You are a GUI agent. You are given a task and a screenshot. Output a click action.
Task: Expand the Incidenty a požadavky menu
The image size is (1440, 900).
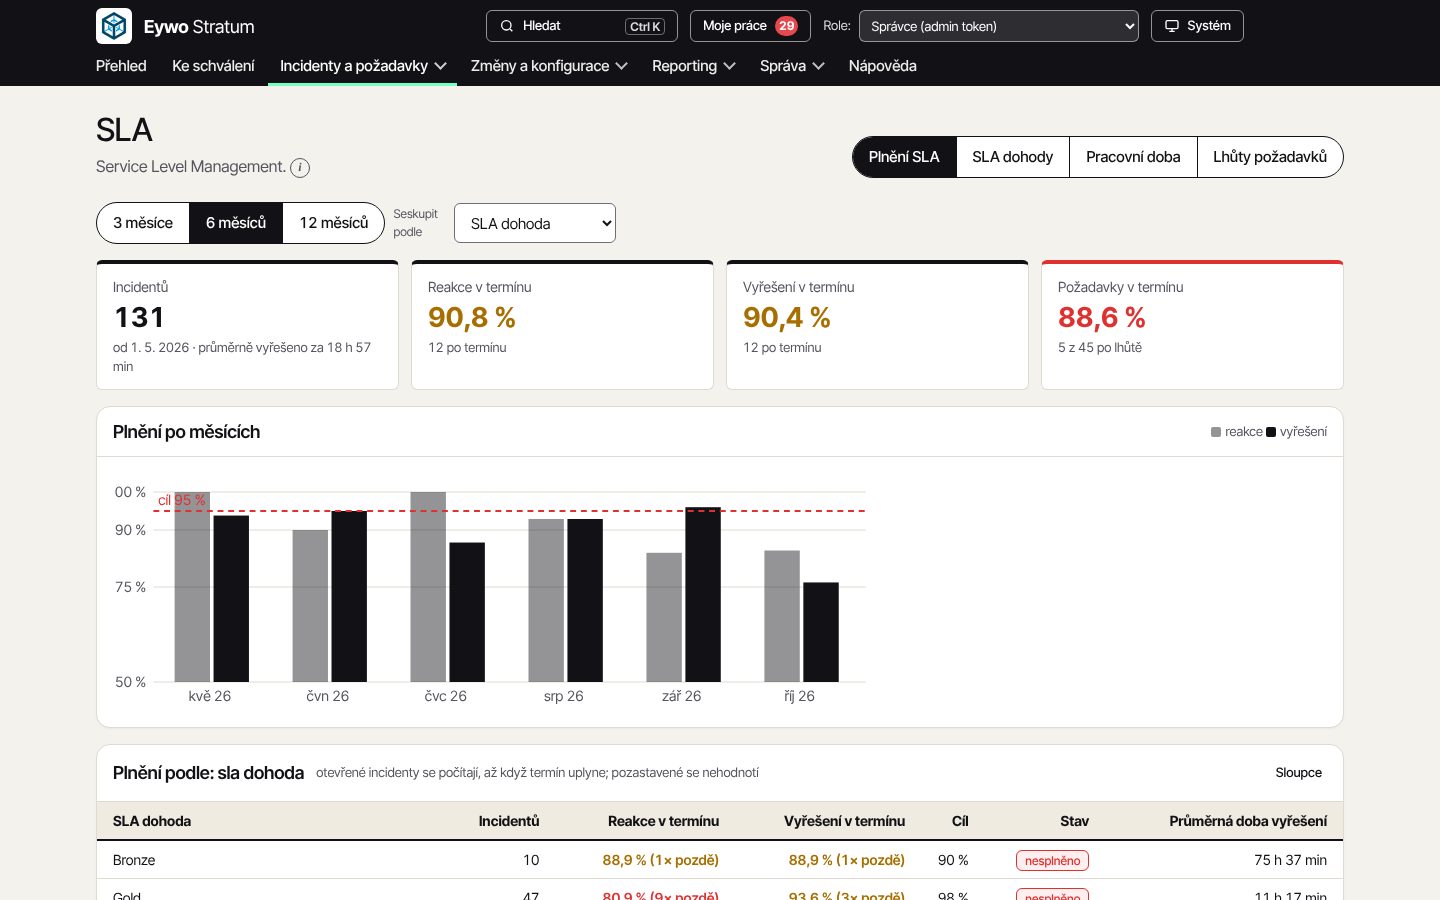tap(363, 66)
